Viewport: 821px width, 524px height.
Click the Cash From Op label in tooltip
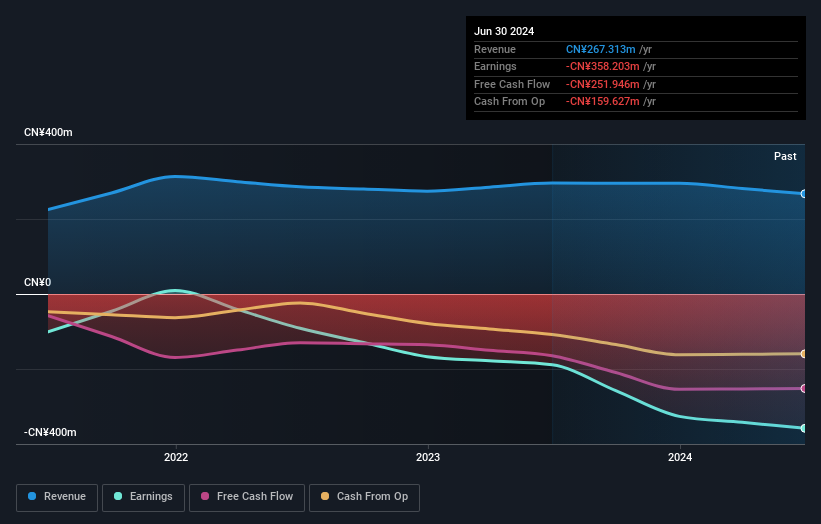[509, 102]
